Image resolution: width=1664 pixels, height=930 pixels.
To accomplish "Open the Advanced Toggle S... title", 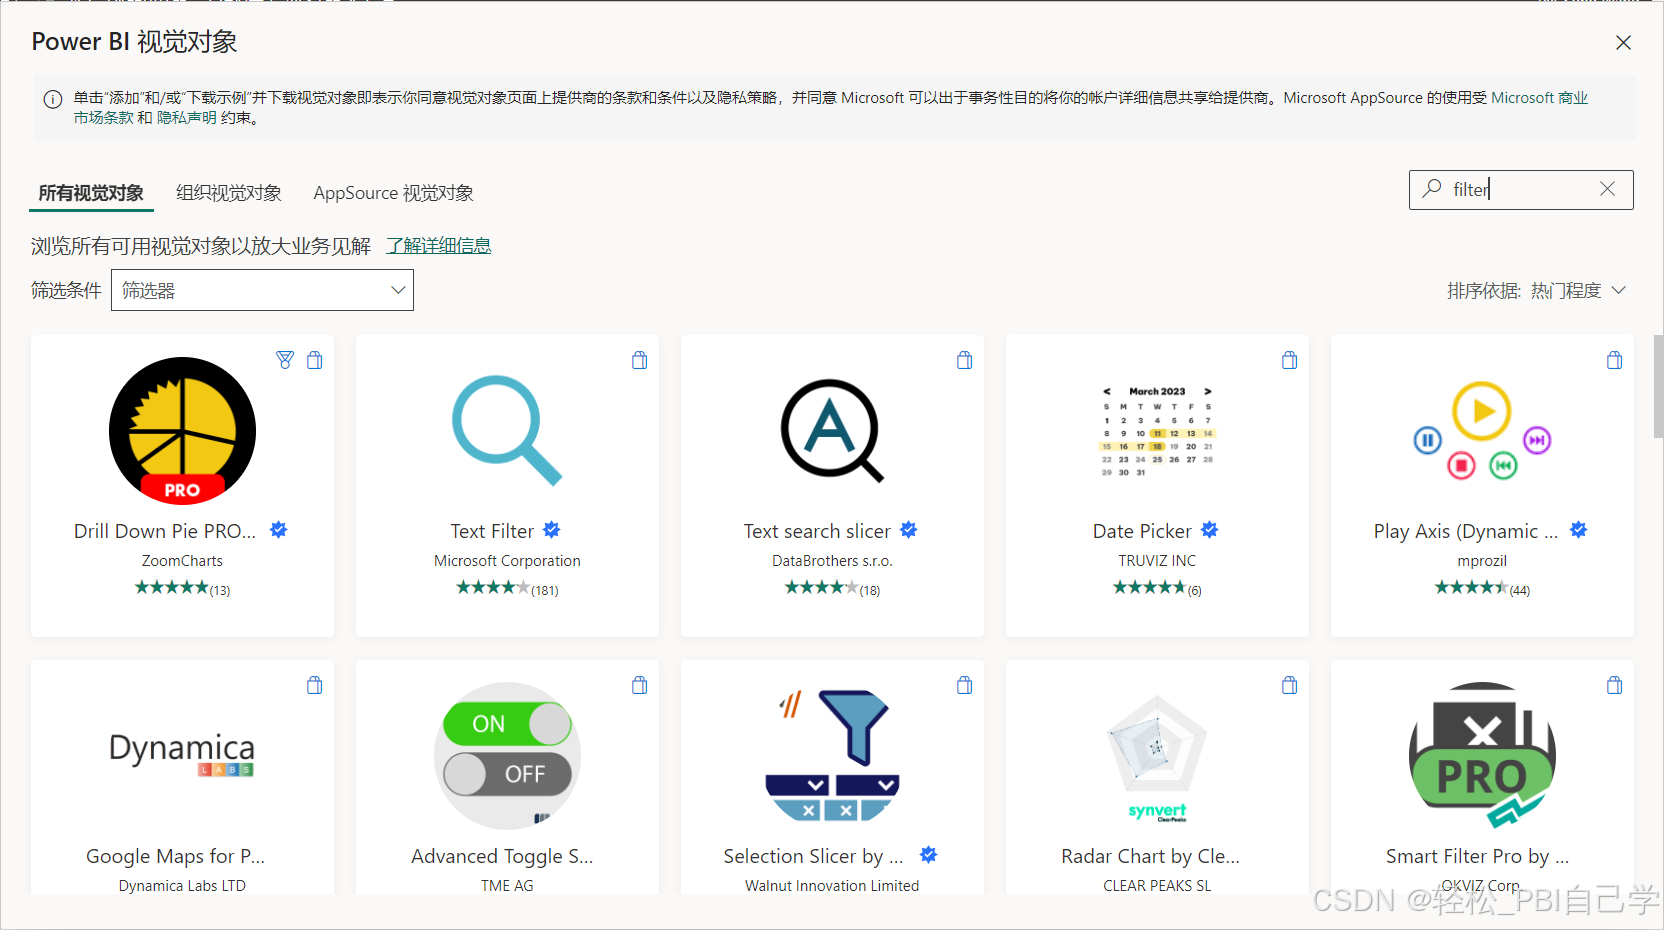I will pos(502,856).
